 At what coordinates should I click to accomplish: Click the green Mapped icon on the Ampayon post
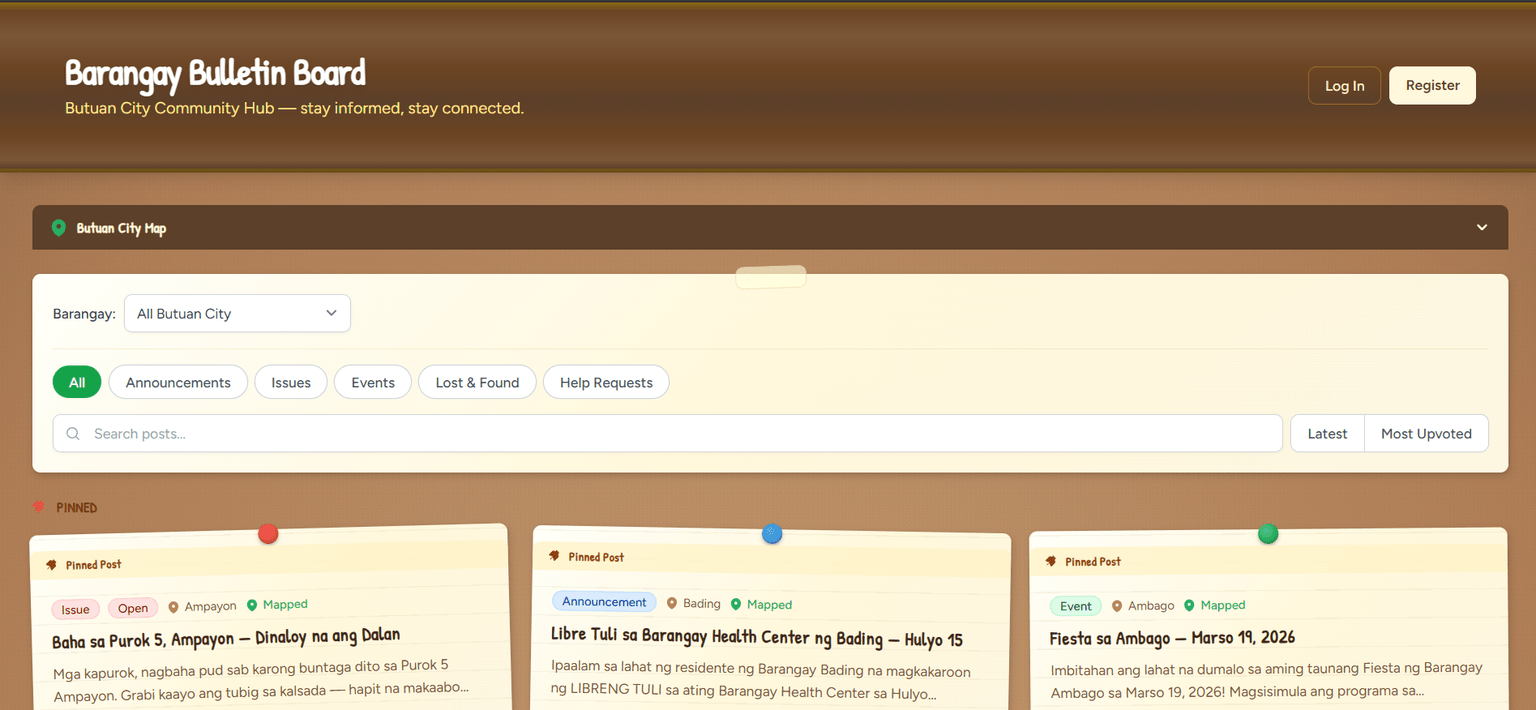coord(252,605)
